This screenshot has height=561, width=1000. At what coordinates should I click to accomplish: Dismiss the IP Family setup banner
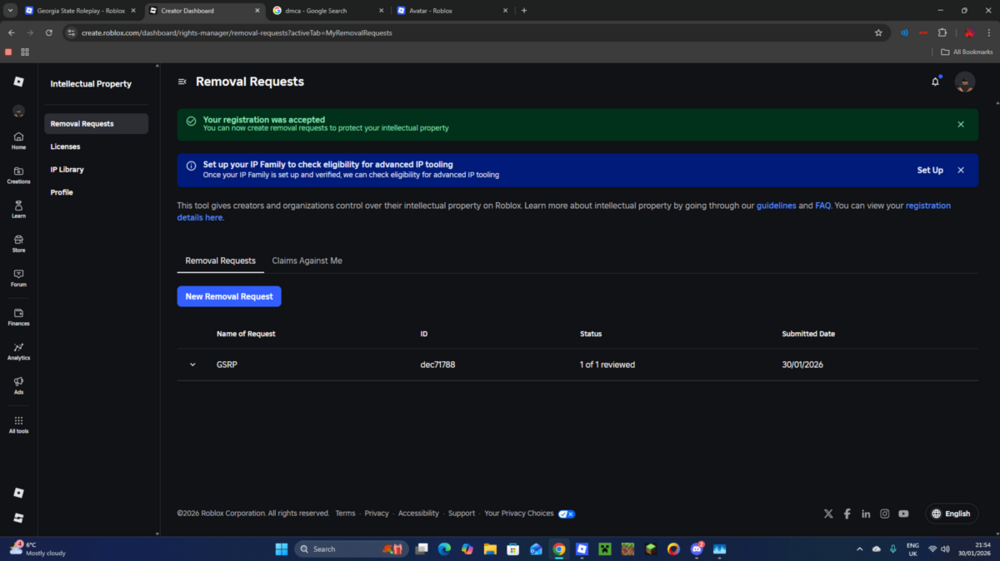pos(960,170)
